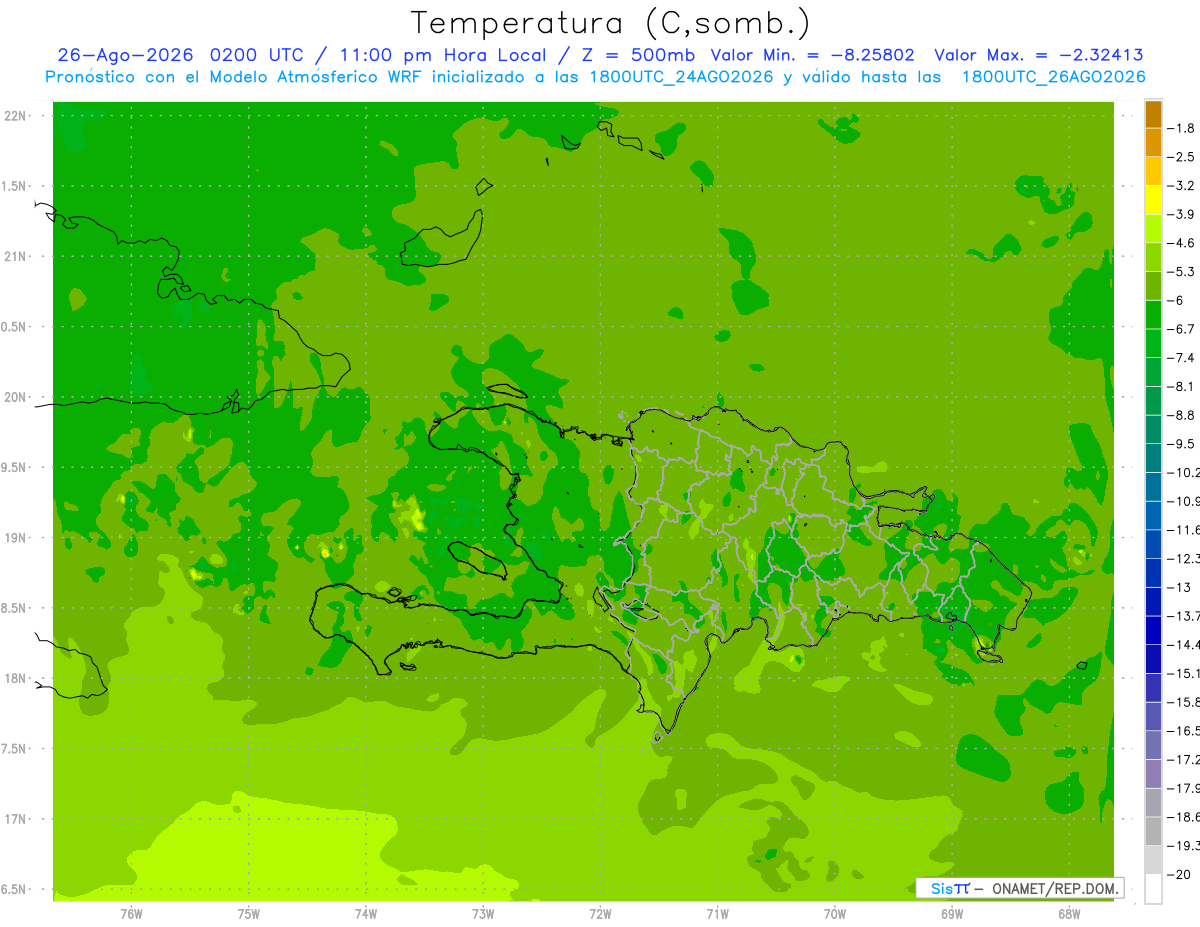Click the "-20" colorbar label
This screenshot has height=927, width=1200.
pyautogui.click(x=1180, y=875)
